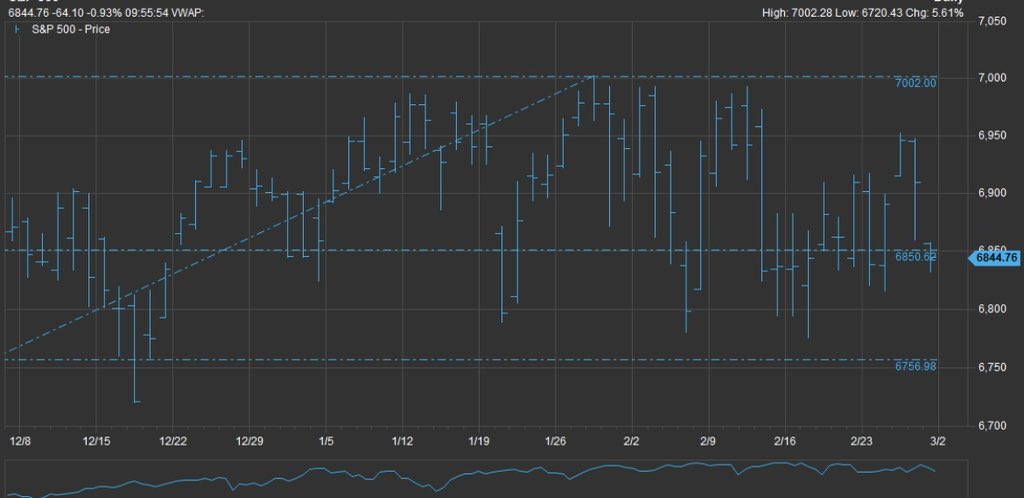Select the 6850.62 horizontal line label

(915, 257)
